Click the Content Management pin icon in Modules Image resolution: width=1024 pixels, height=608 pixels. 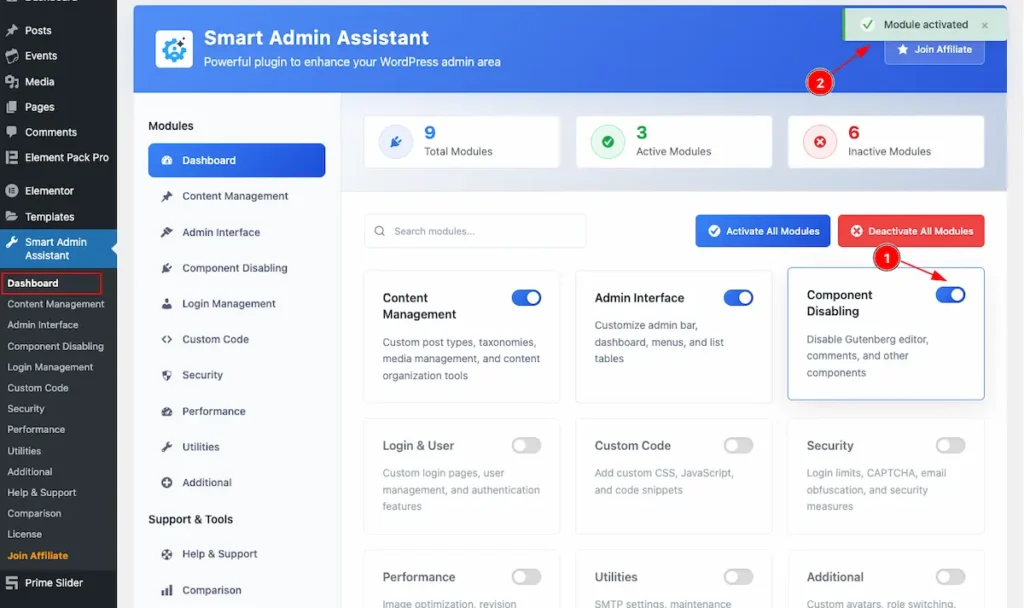[167, 196]
